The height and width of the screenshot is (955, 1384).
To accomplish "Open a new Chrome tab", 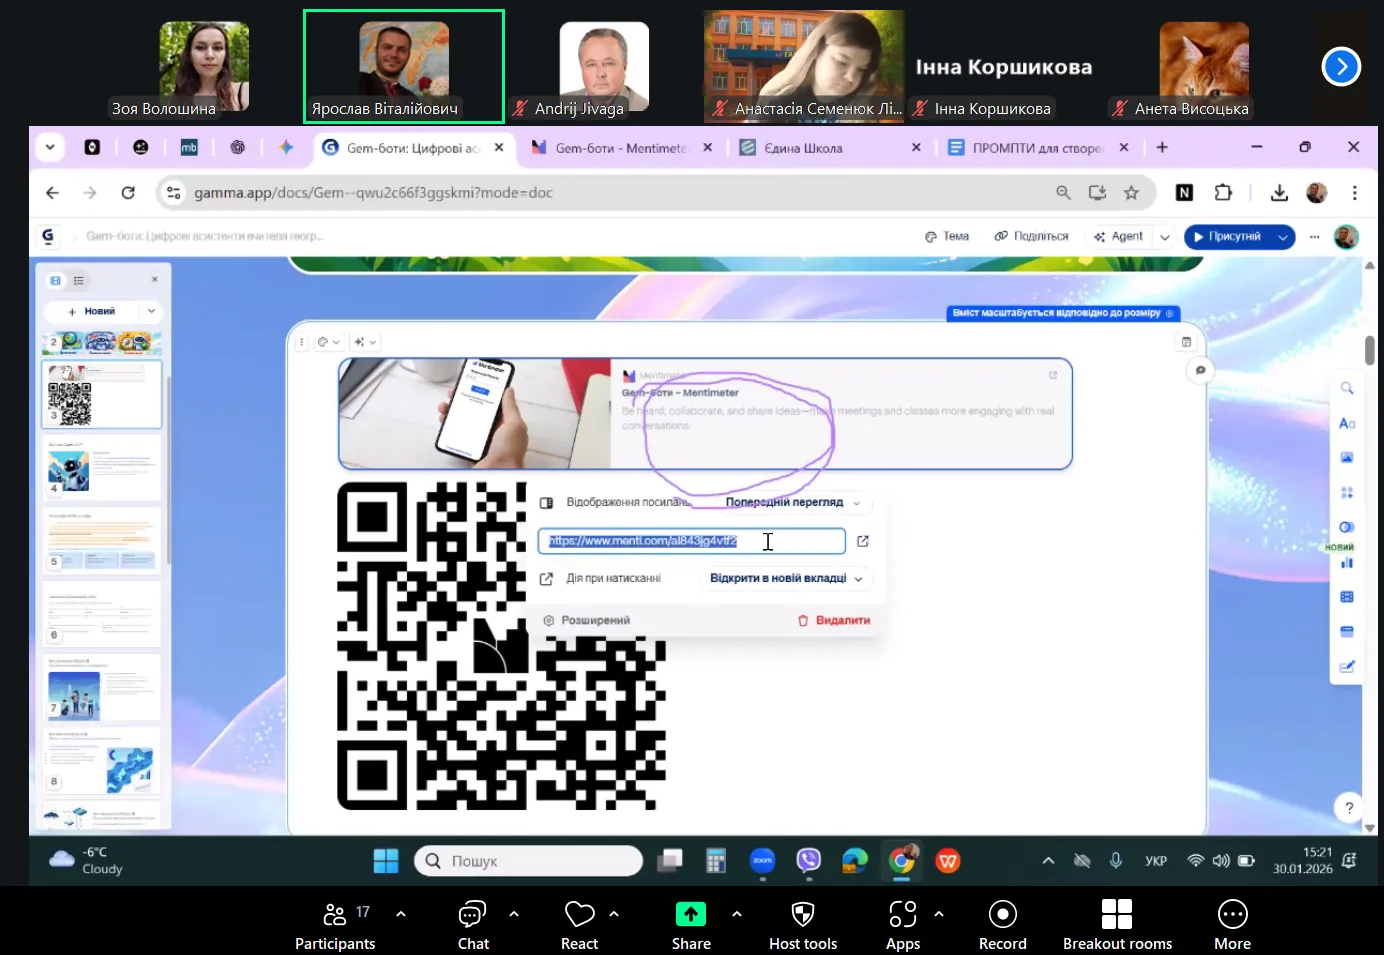I will click(x=1162, y=147).
